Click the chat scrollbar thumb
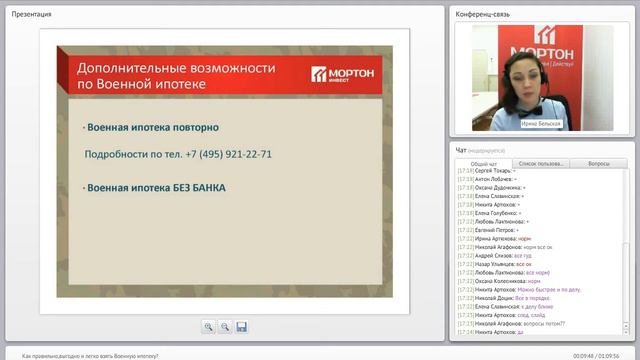Screen dimensions: 640x360 (x=626, y=282)
